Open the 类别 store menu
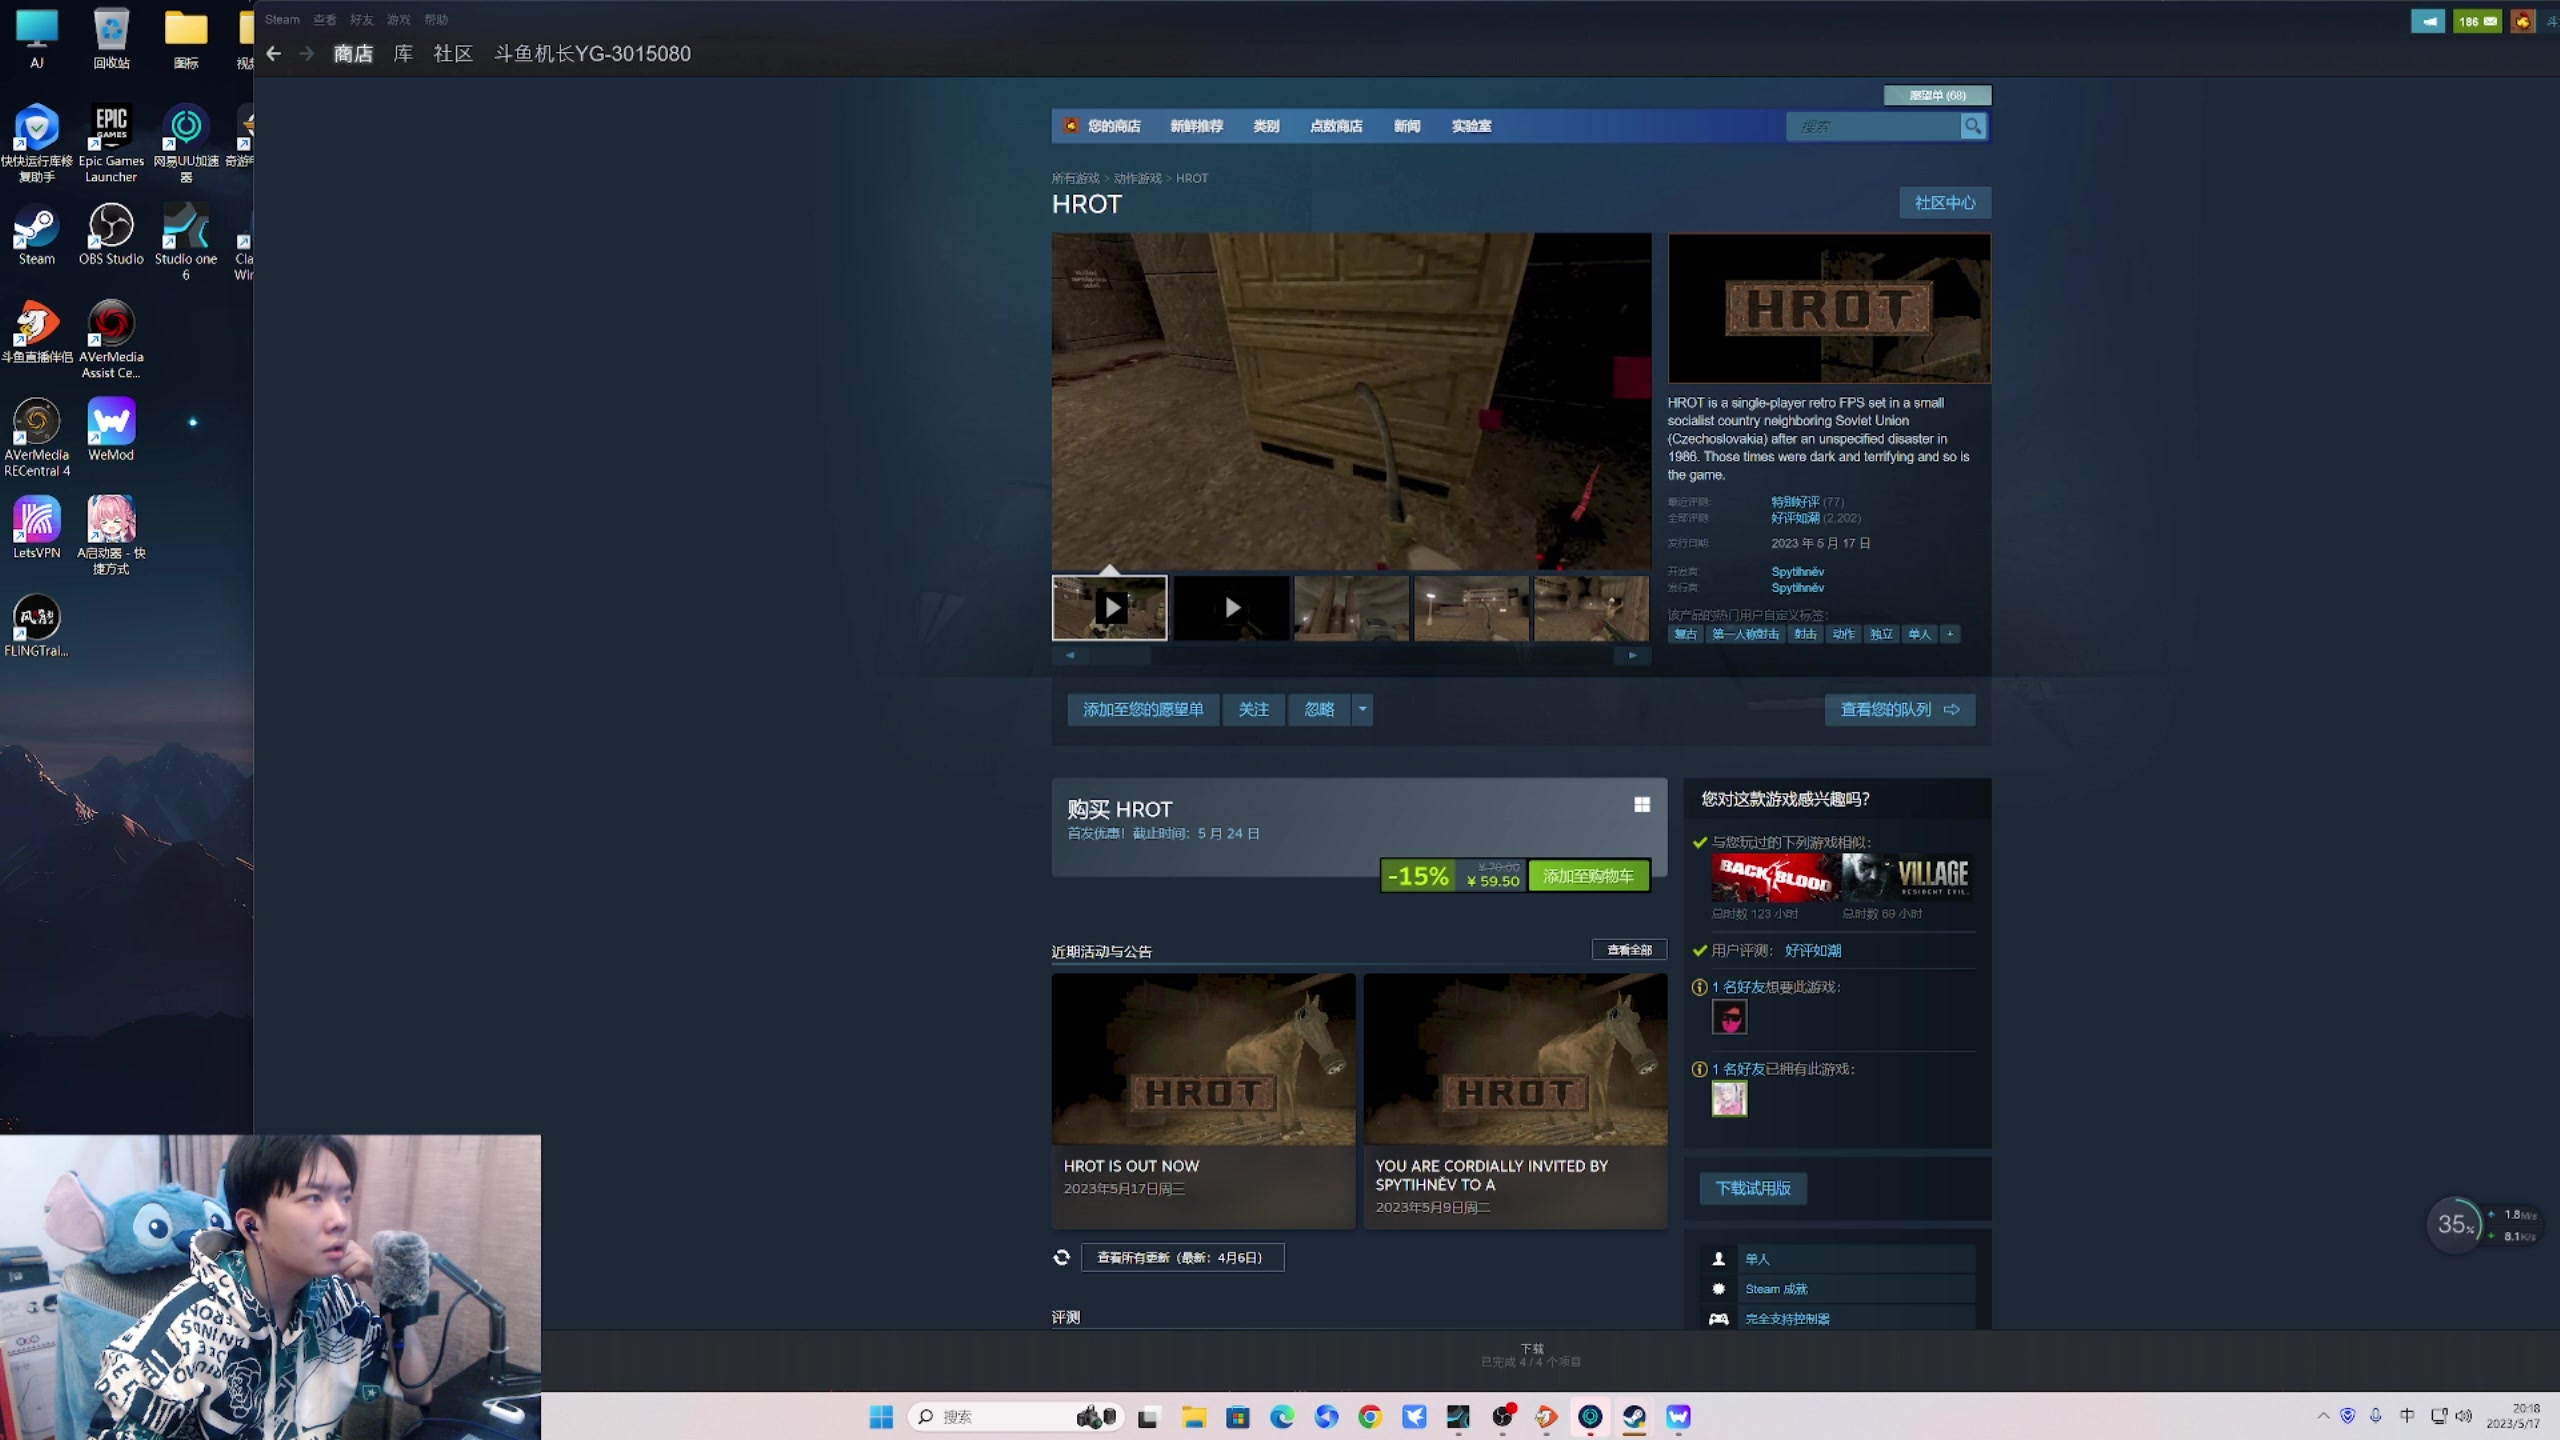 [x=1266, y=126]
